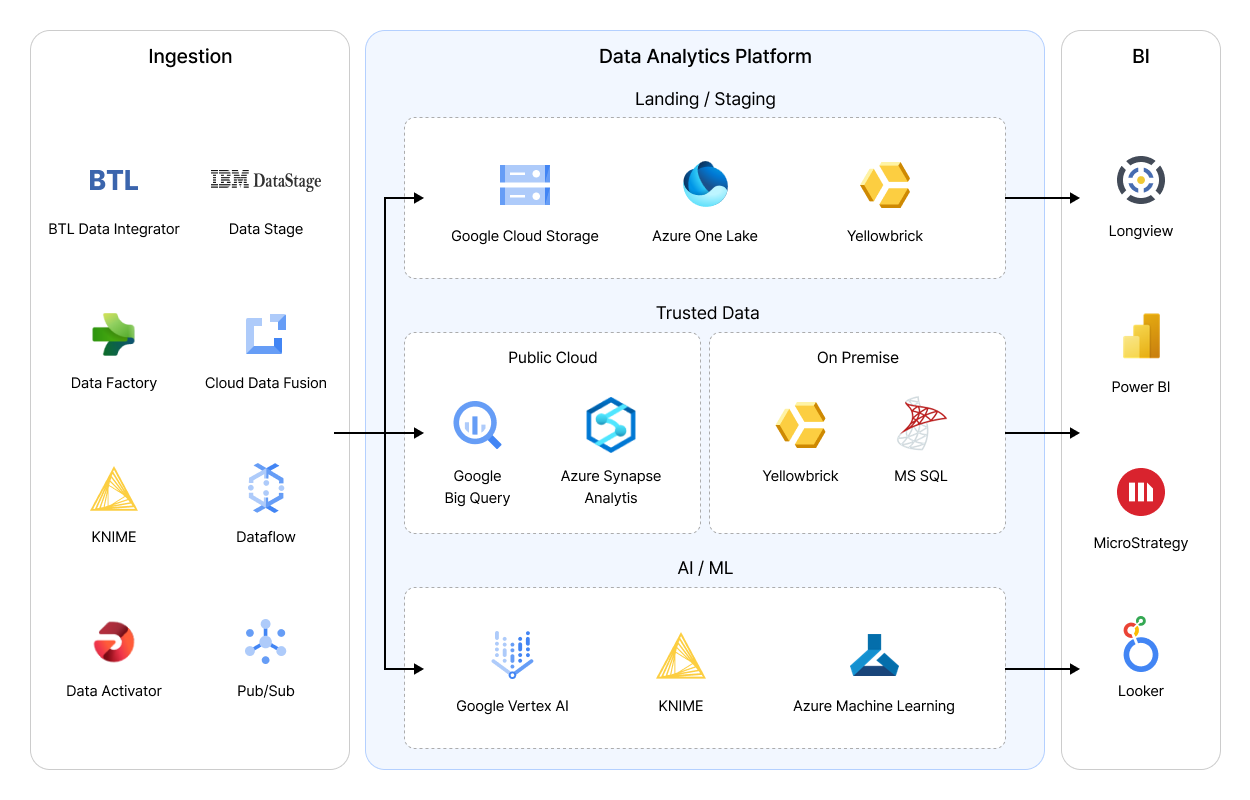Viewport: 1250px width, 800px height.
Task: Click the BTL Data Integrator logo
Action: [x=114, y=180]
